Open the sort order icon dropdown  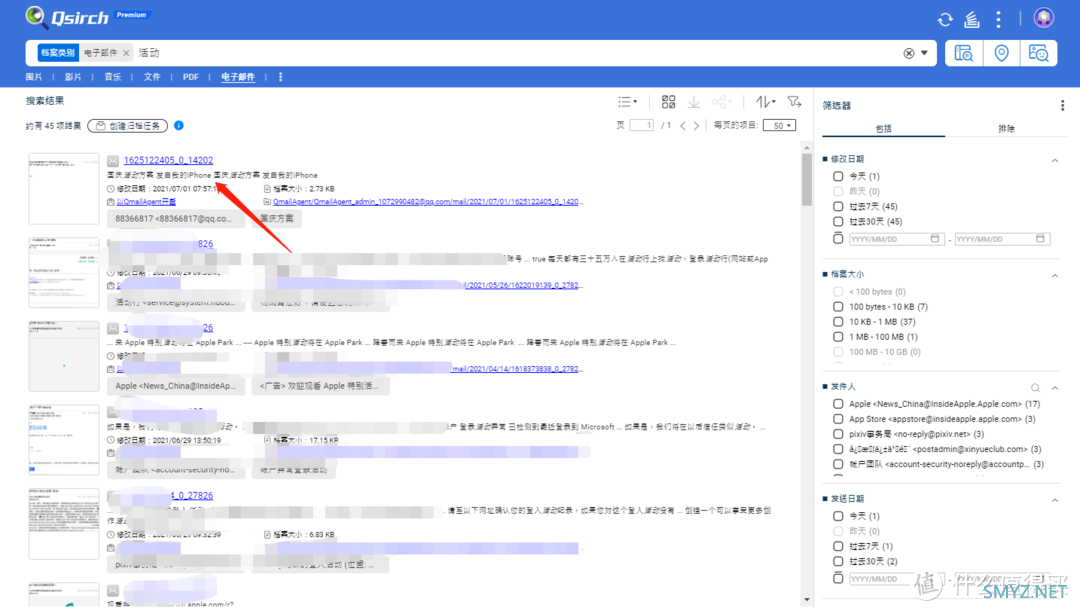tap(765, 102)
